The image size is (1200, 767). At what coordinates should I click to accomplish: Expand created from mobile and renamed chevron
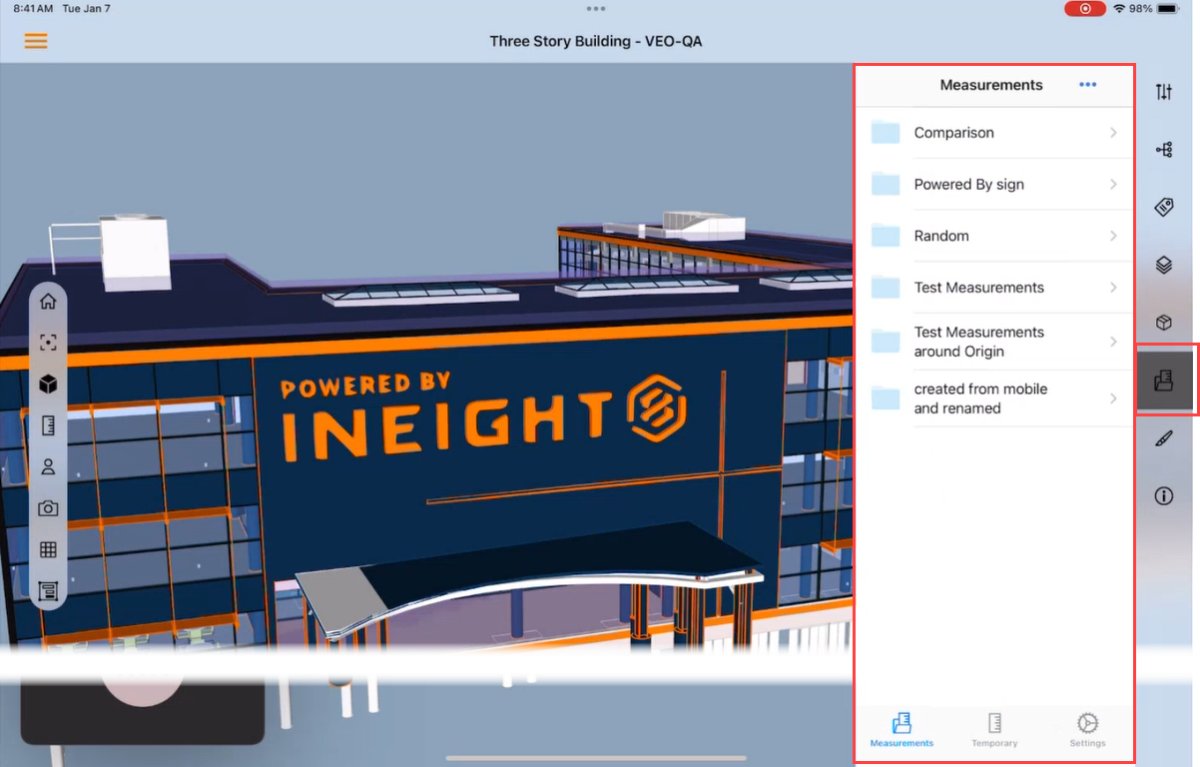pyautogui.click(x=1113, y=398)
